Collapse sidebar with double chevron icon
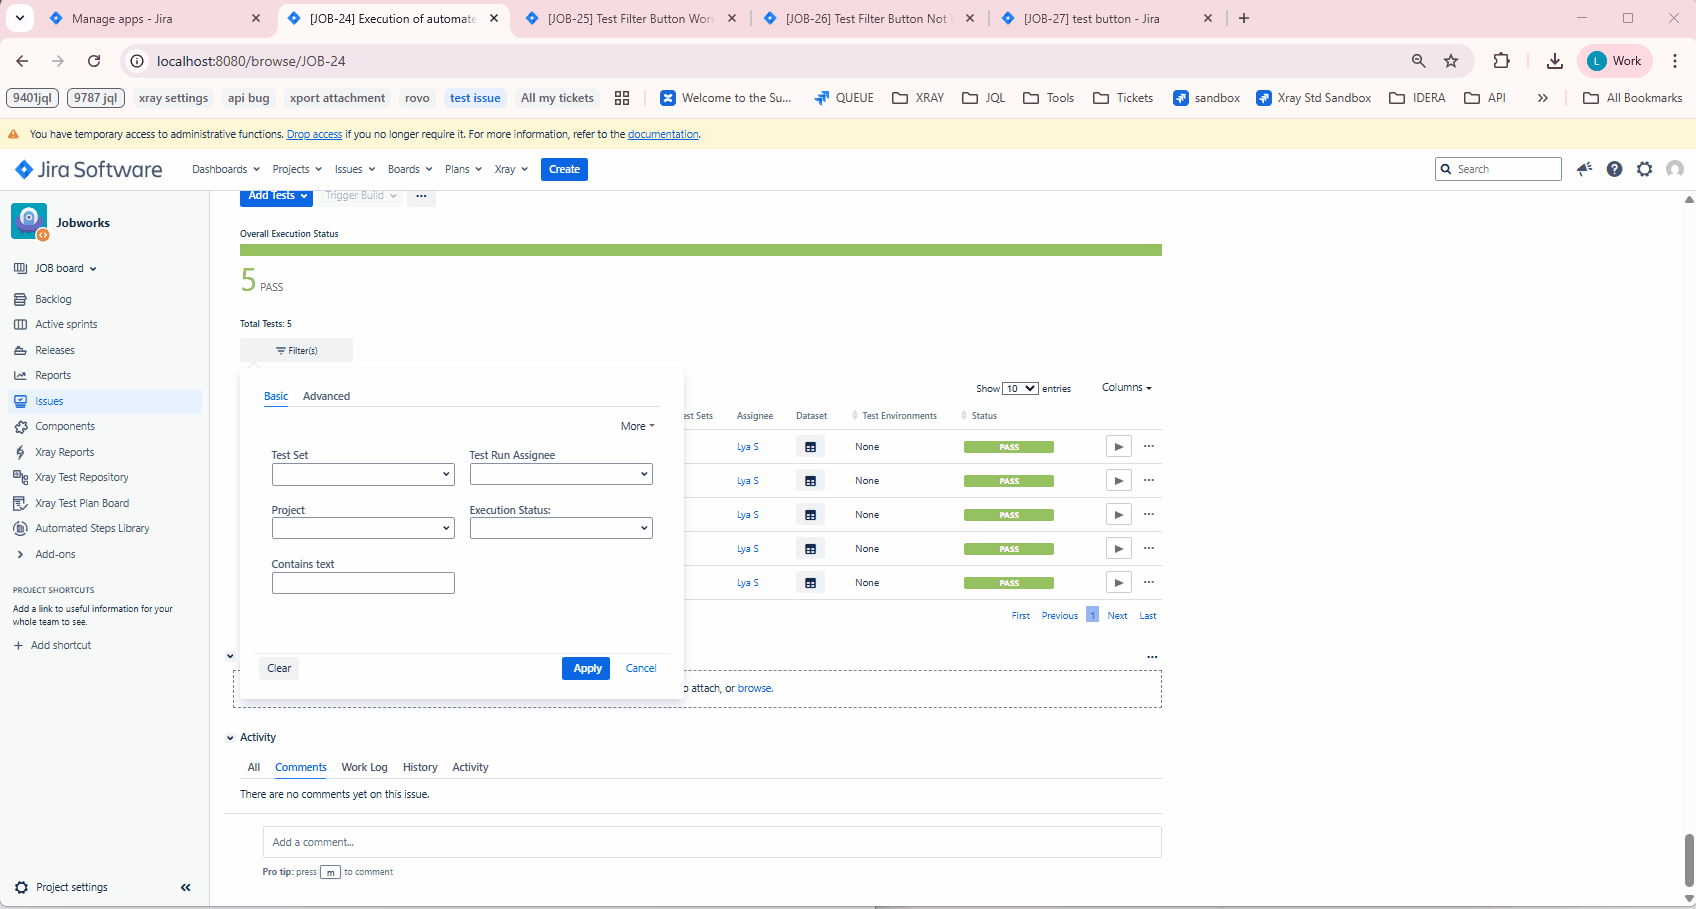This screenshot has height=909, width=1696. coord(185,887)
